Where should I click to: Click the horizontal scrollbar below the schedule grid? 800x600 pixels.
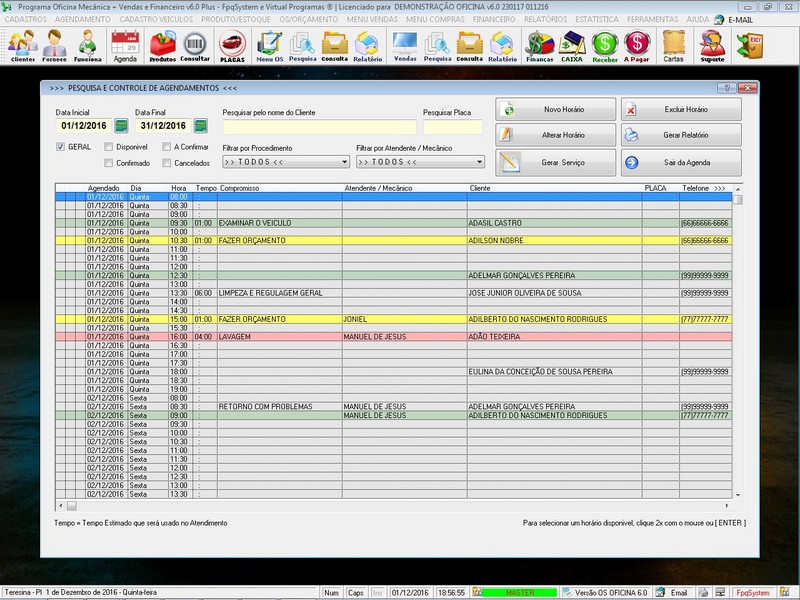400,506
